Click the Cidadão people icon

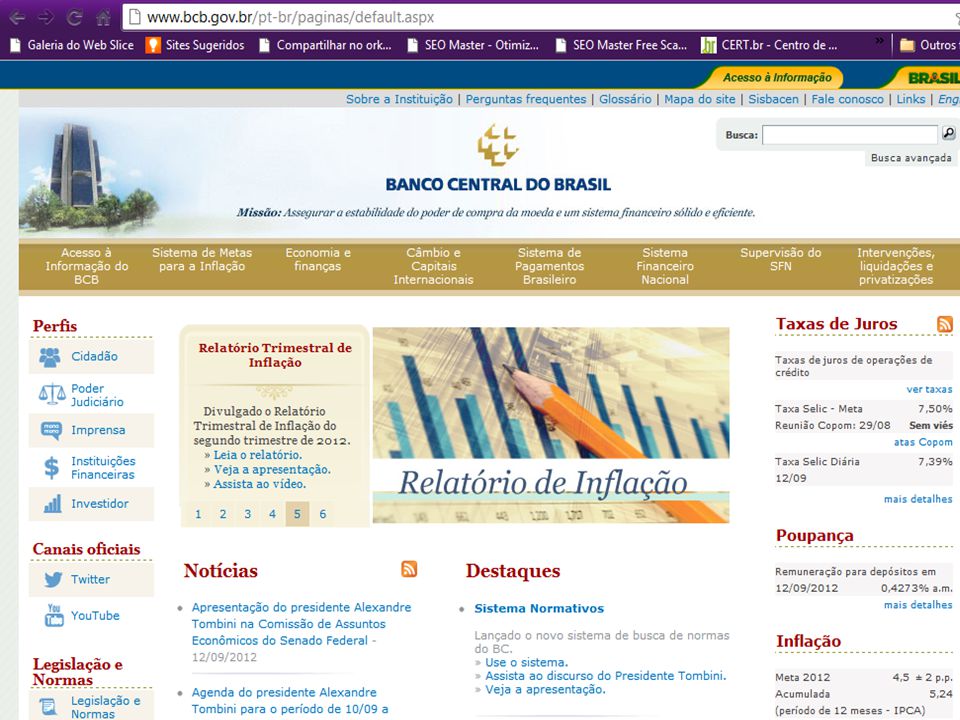coord(50,357)
